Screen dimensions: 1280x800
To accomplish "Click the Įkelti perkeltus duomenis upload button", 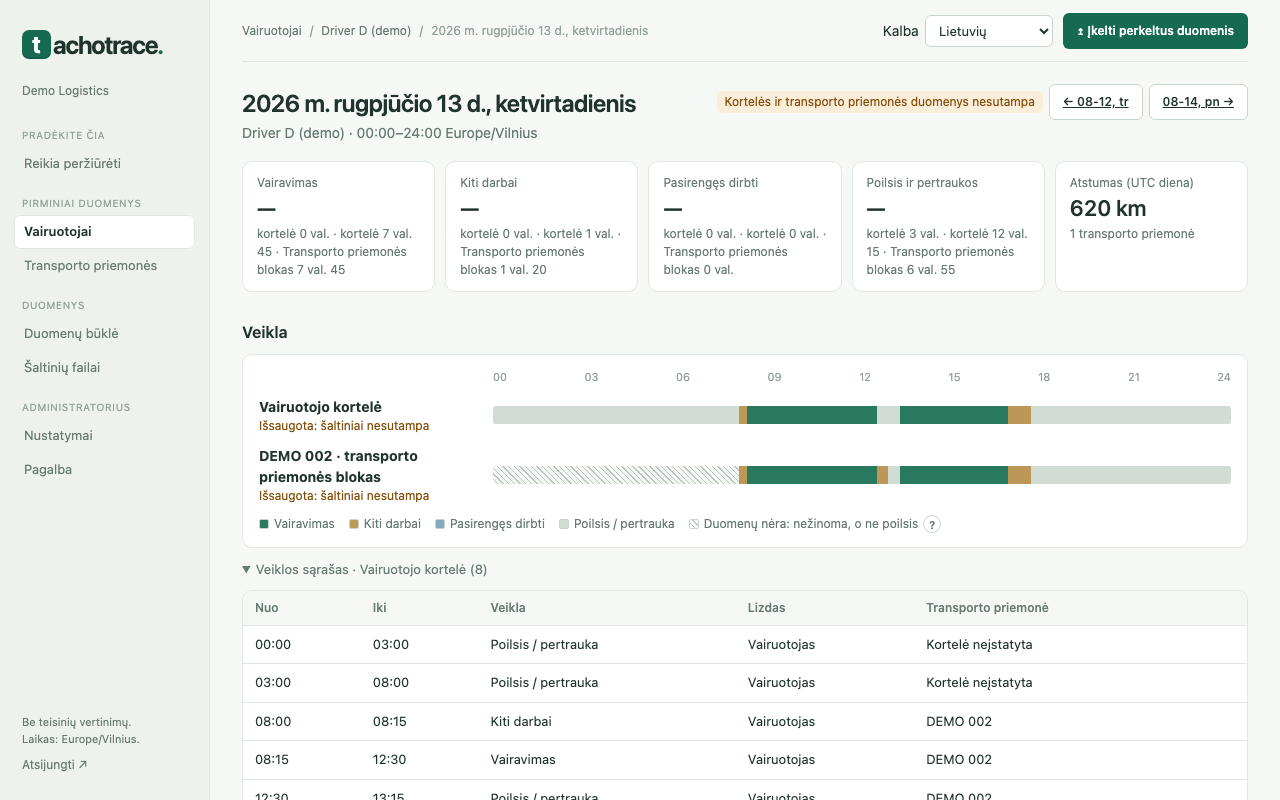I will pos(1155,31).
